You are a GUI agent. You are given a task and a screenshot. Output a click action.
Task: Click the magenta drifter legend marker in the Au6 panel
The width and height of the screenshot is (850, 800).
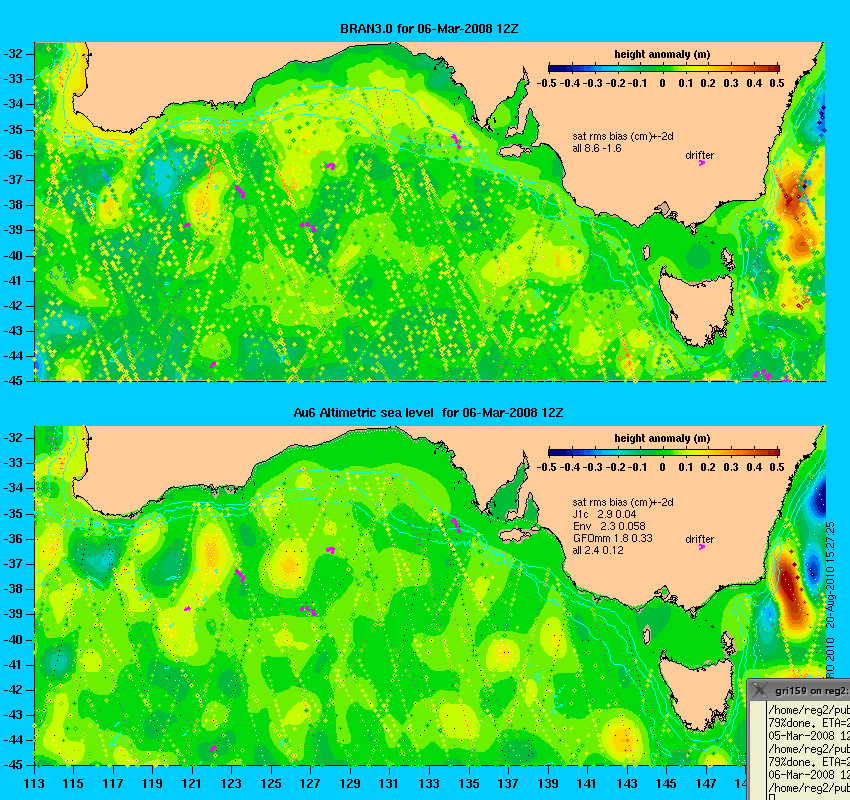tap(701, 547)
